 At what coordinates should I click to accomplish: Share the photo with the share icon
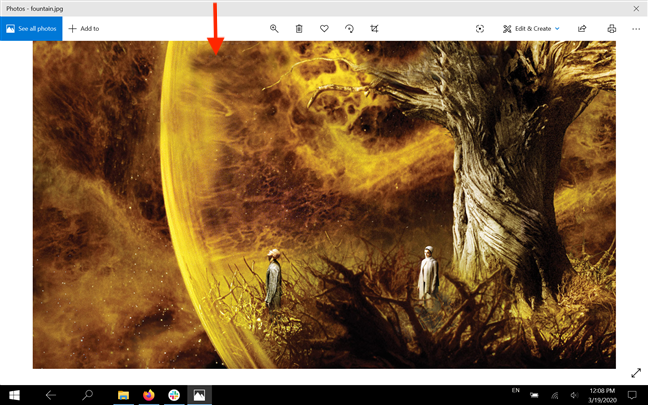pos(582,29)
